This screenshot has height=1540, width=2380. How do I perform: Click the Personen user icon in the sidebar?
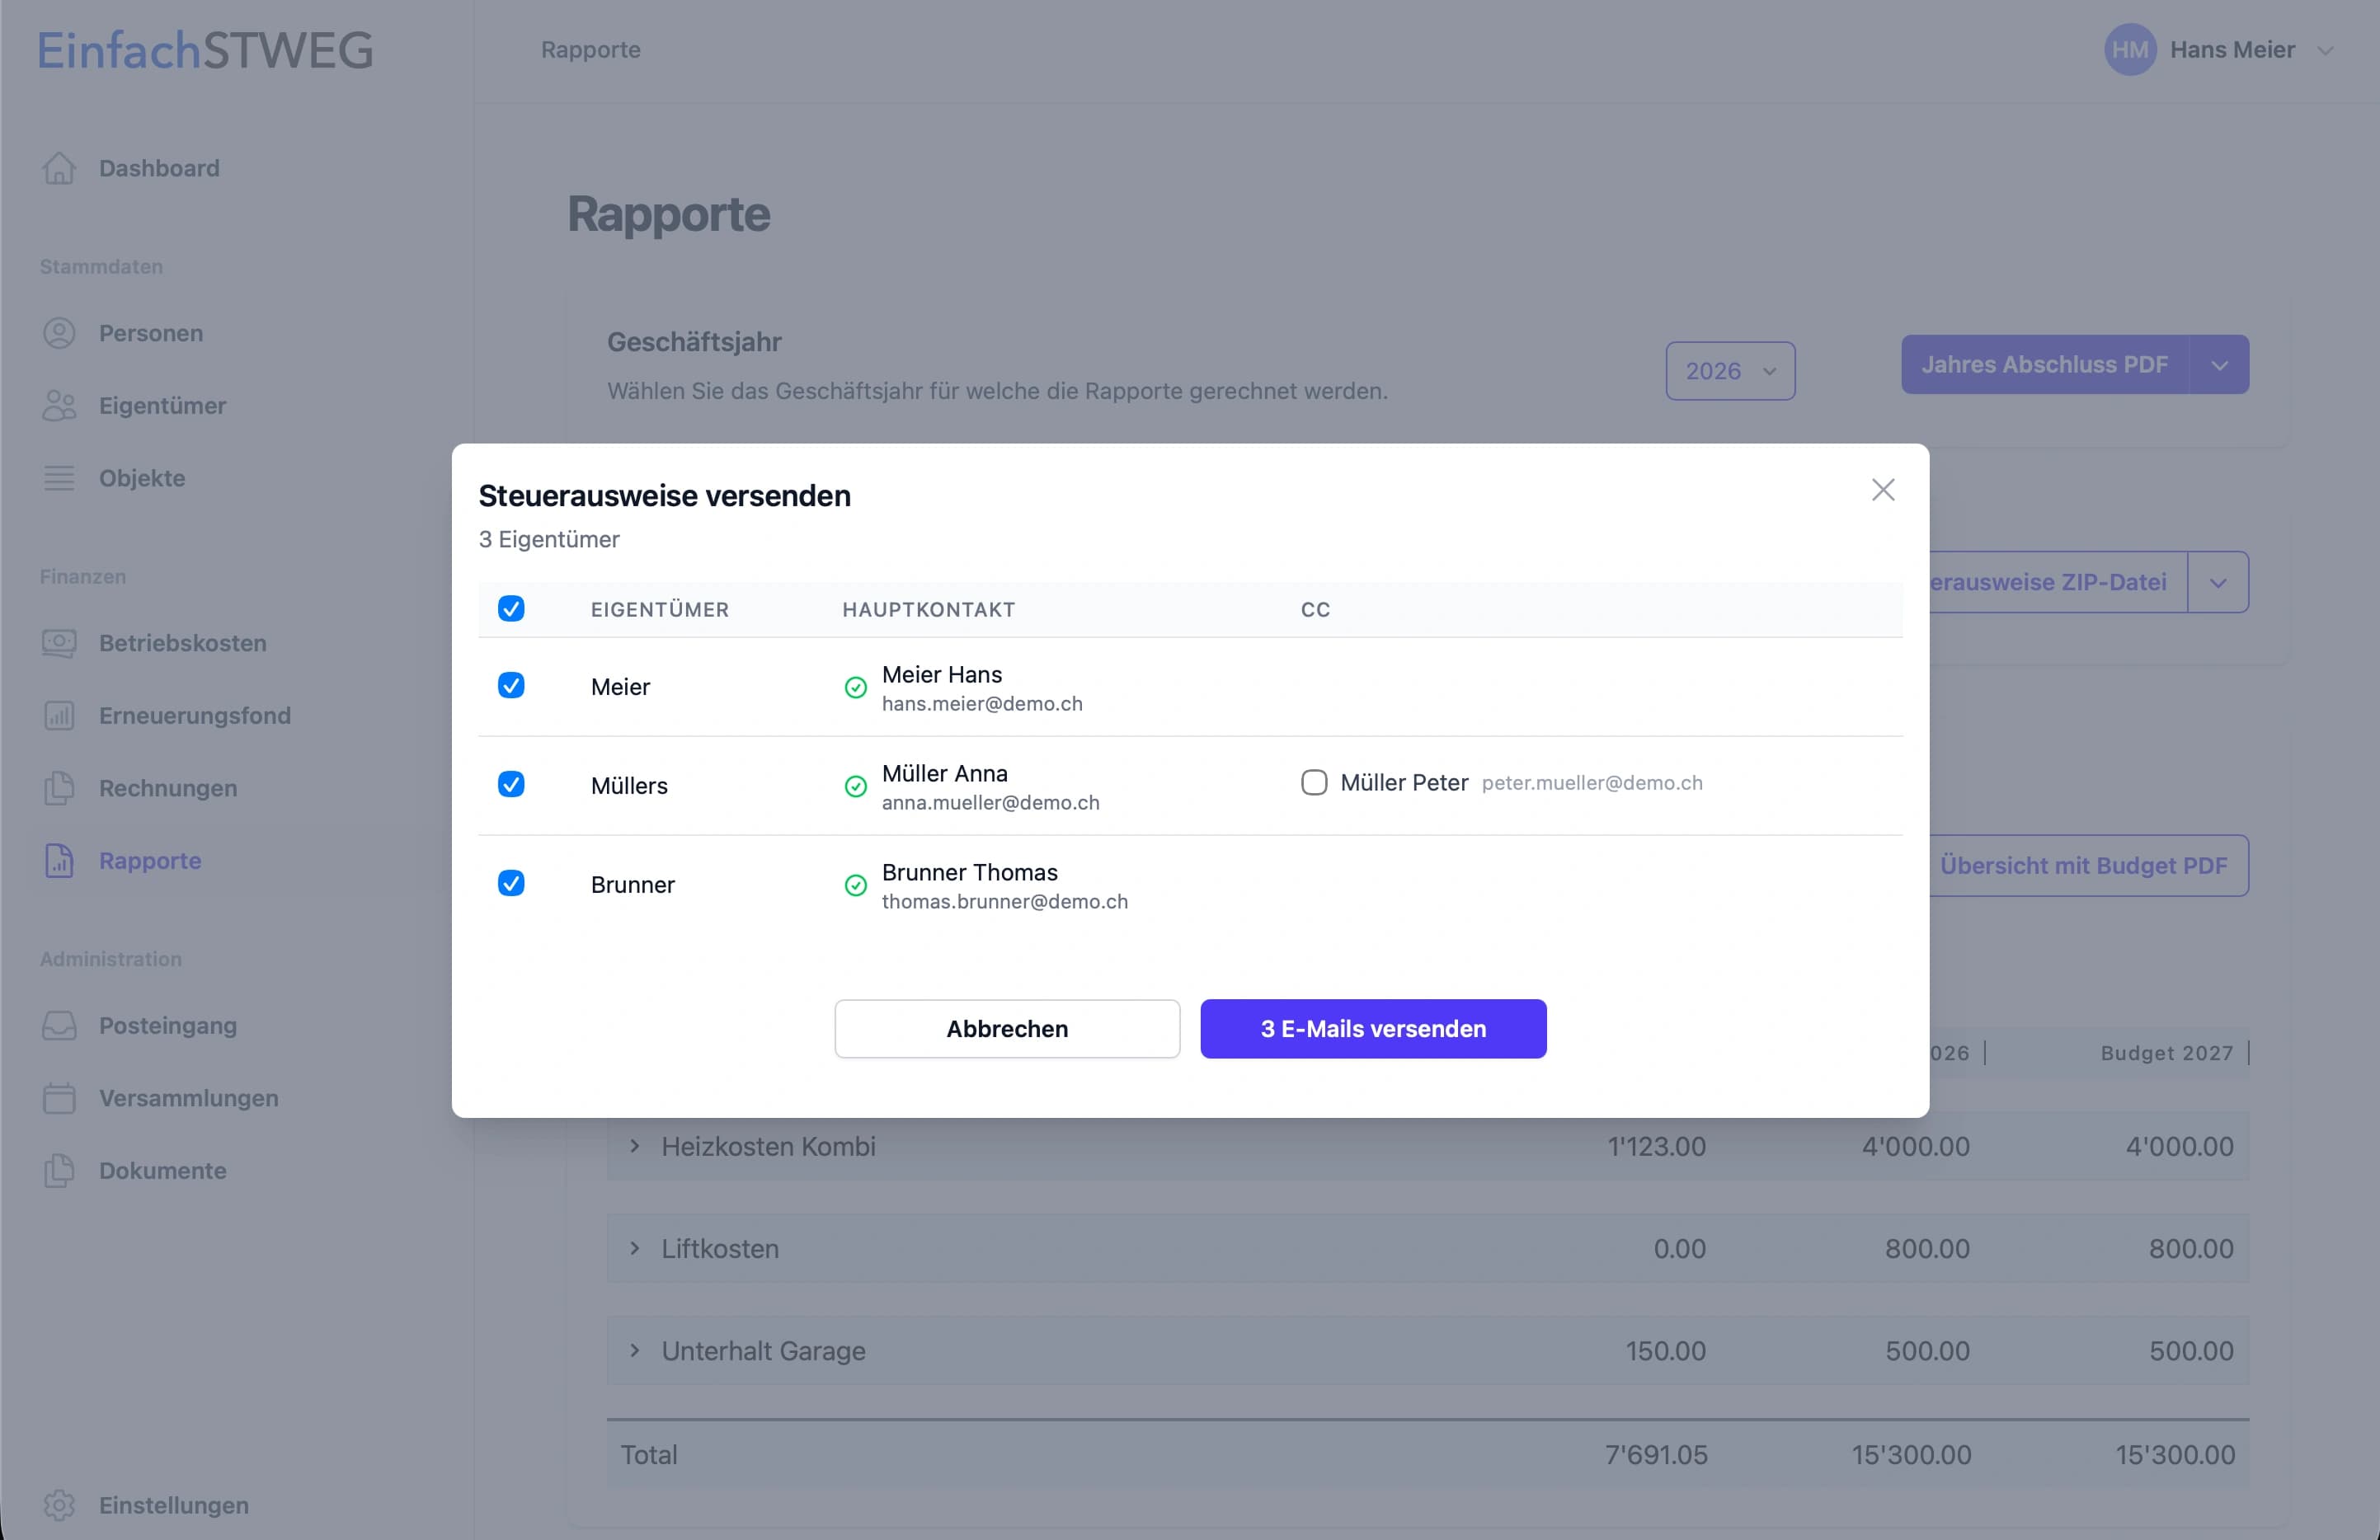[59, 333]
